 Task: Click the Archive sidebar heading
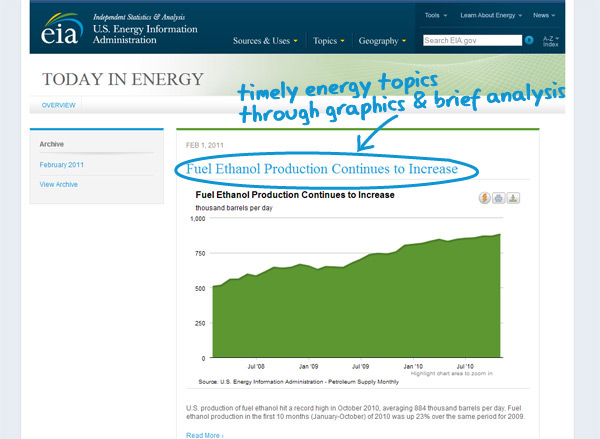point(52,144)
